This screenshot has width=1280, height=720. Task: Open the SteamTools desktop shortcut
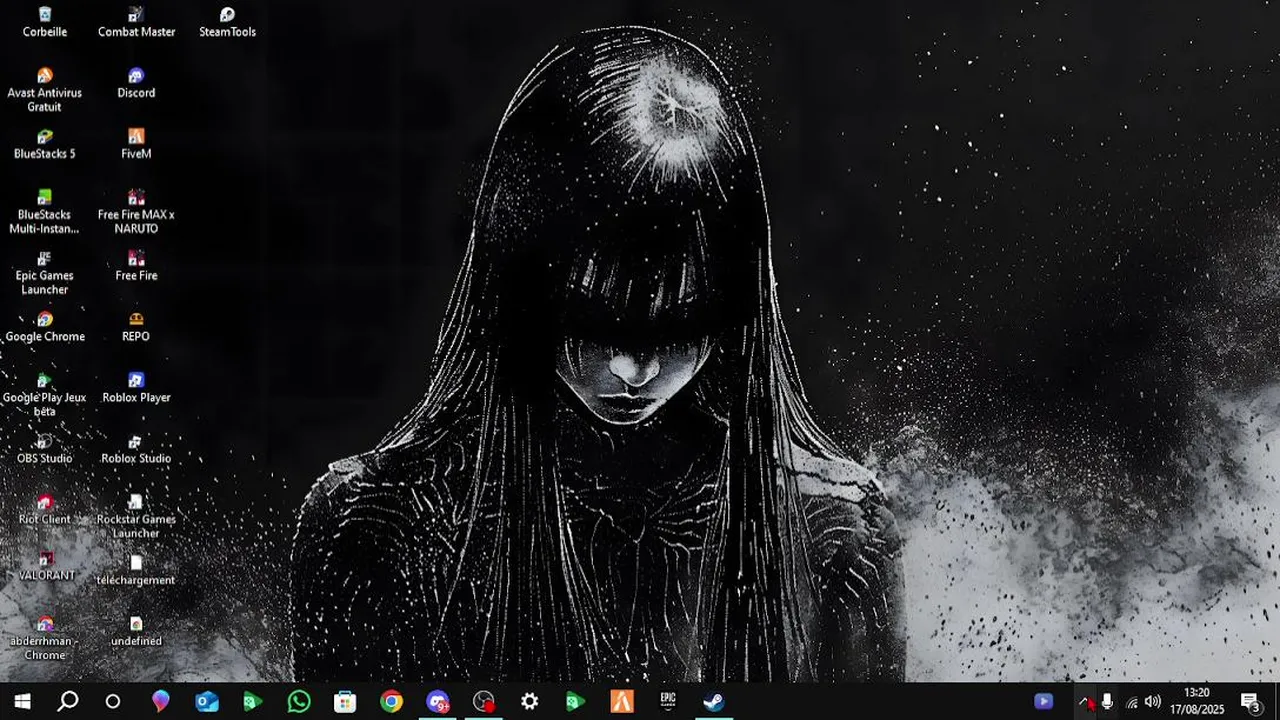tap(227, 22)
